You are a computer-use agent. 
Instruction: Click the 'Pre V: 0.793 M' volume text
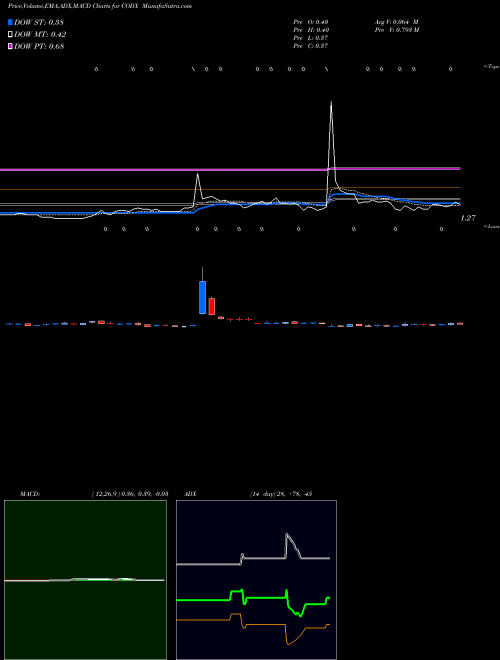396,30
